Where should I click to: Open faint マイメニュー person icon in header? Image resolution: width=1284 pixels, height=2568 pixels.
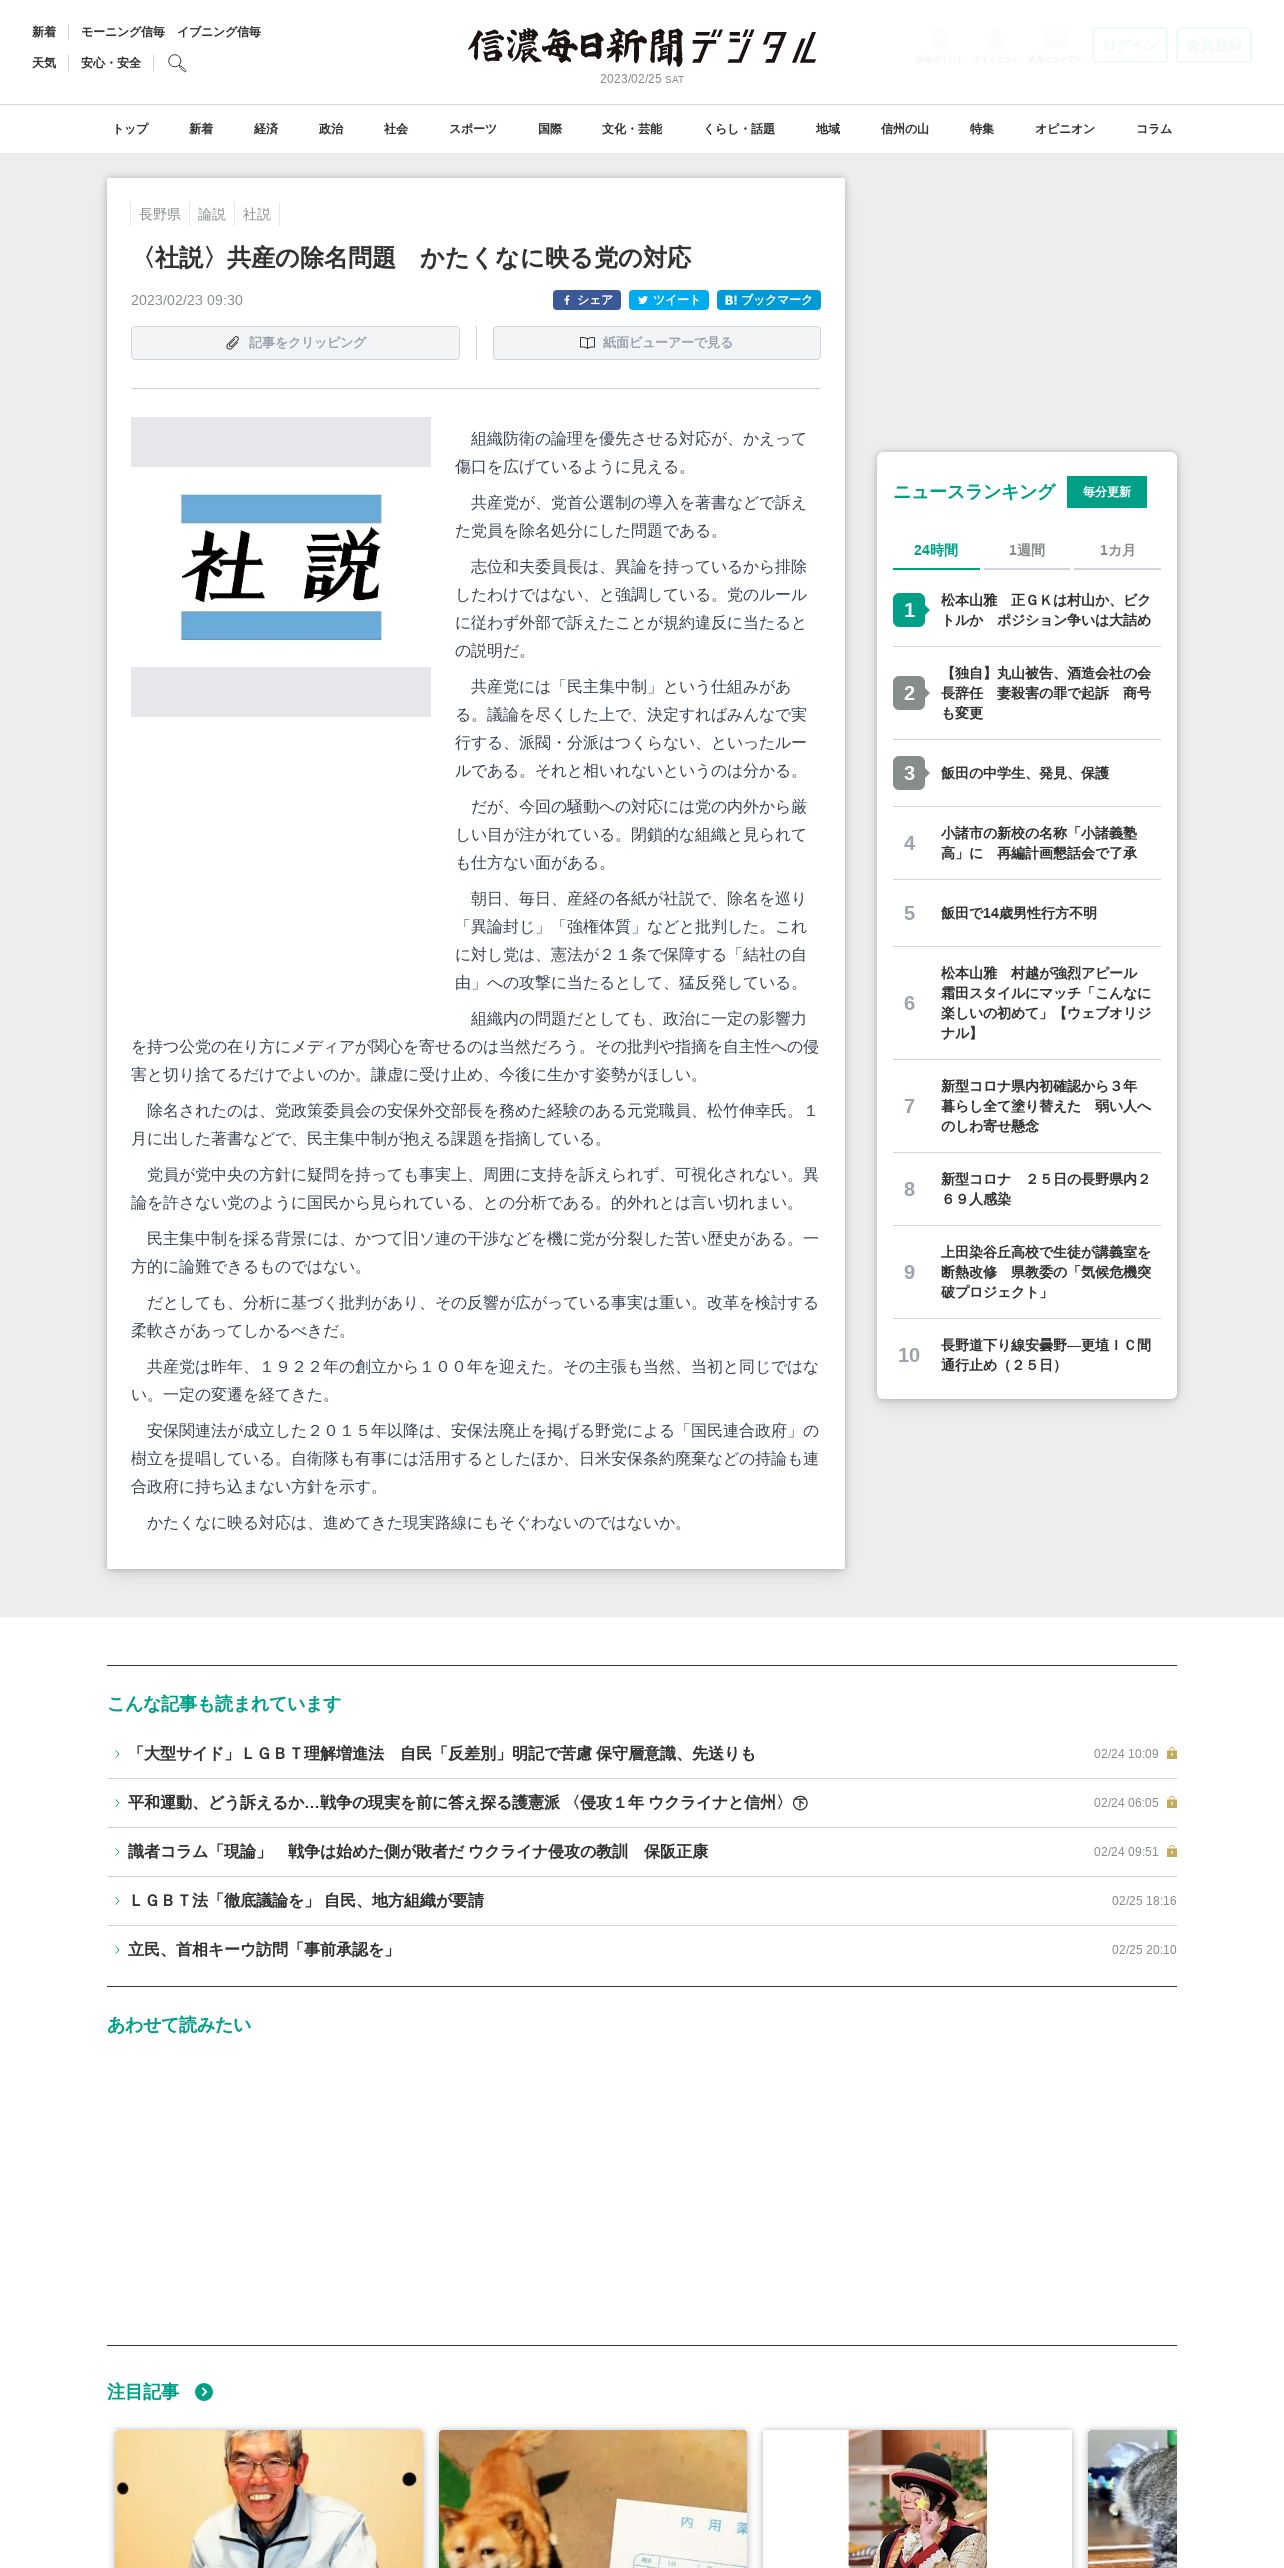click(x=995, y=45)
